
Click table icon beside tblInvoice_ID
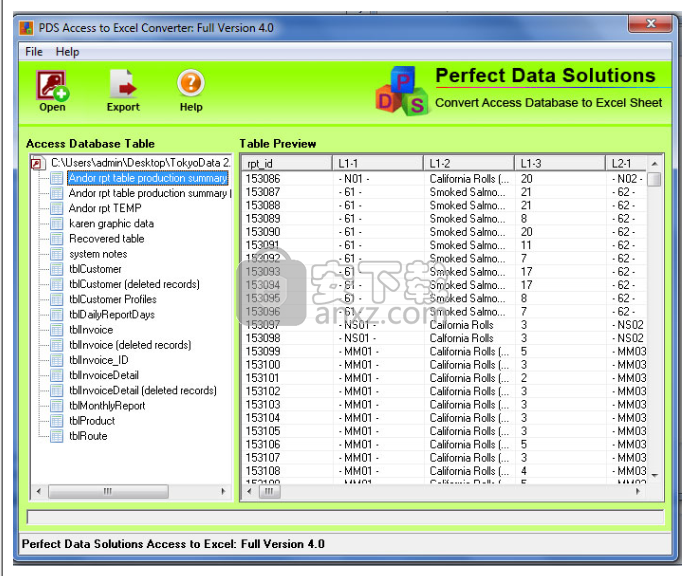coord(57,360)
